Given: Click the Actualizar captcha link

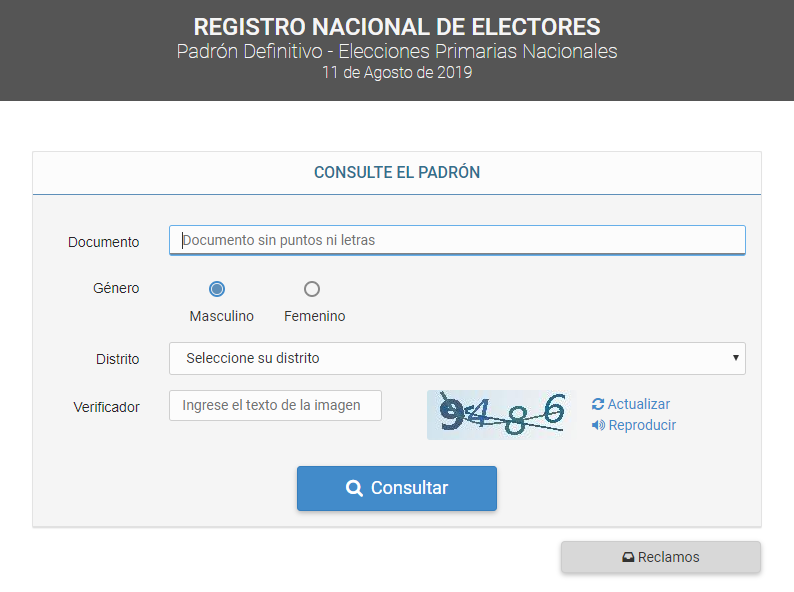Looking at the screenshot, I should pos(638,404).
